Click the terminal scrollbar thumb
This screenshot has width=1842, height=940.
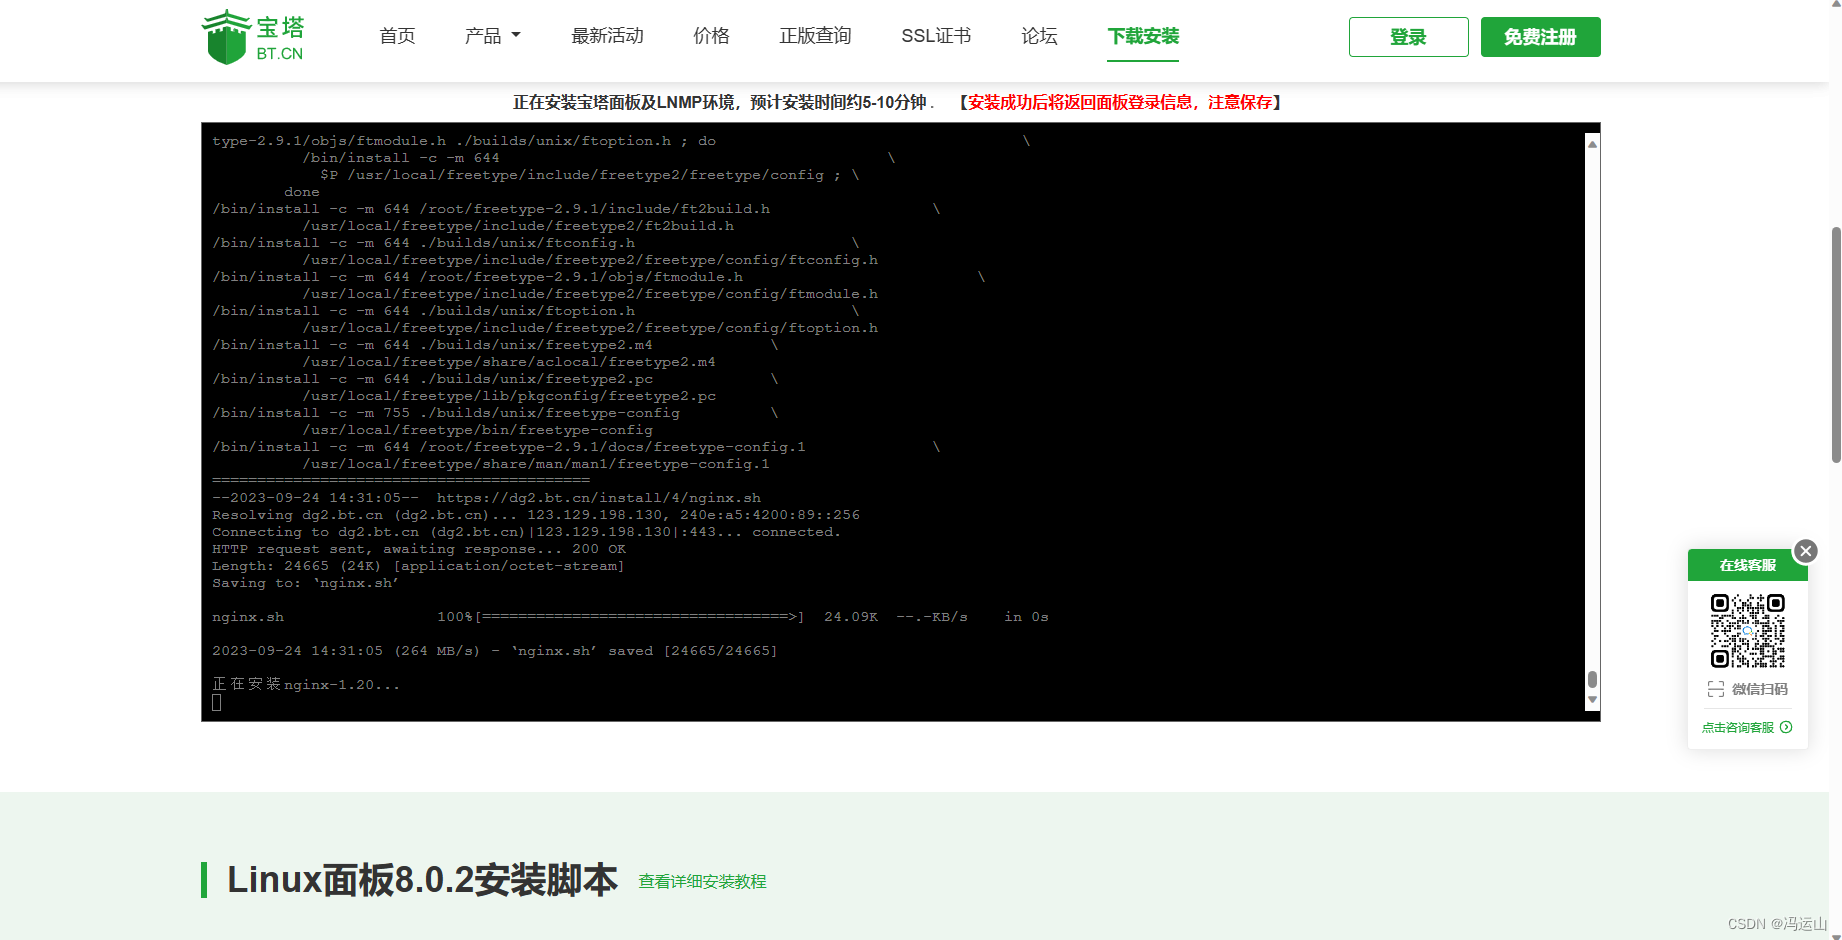[1592, 680]
